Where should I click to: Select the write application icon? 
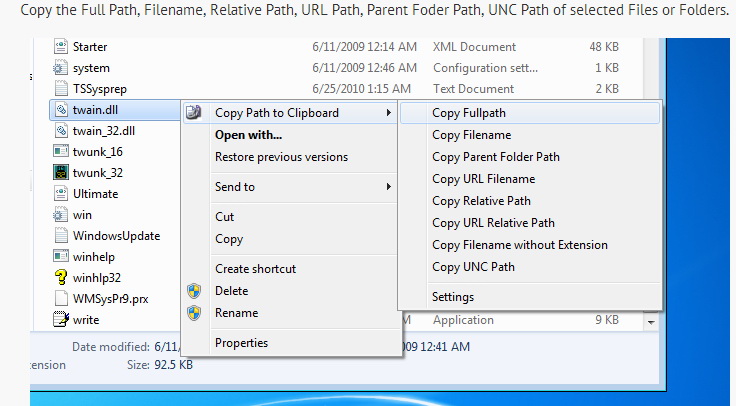[61, 320]
